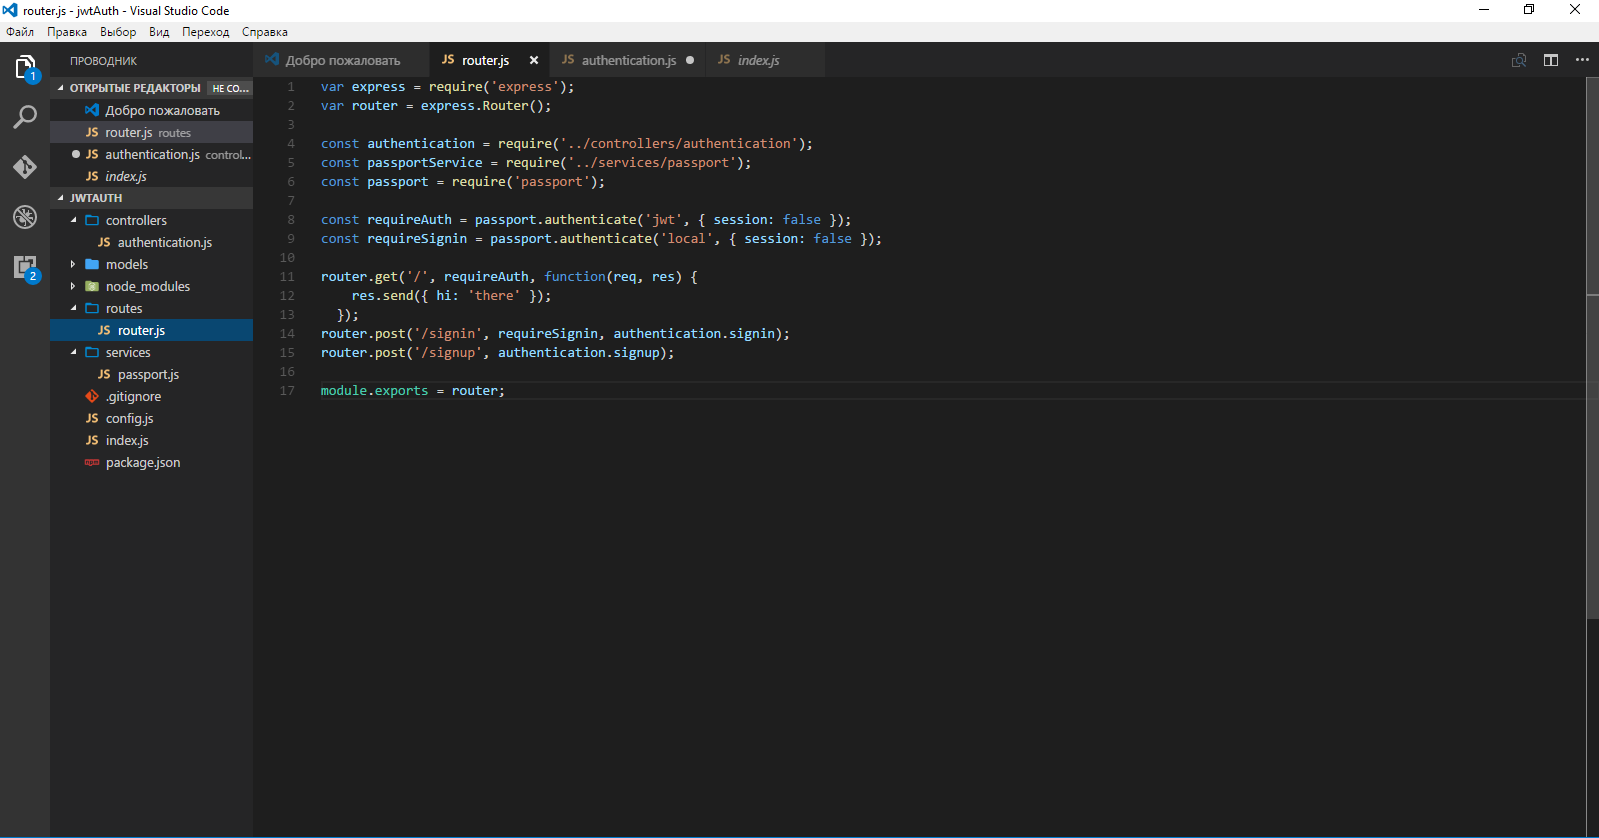Screen dimensions: 1599x838
Task: Click the open changes icon in editor toolbar
Action: pyautogui.click(x=1519, y=60)
